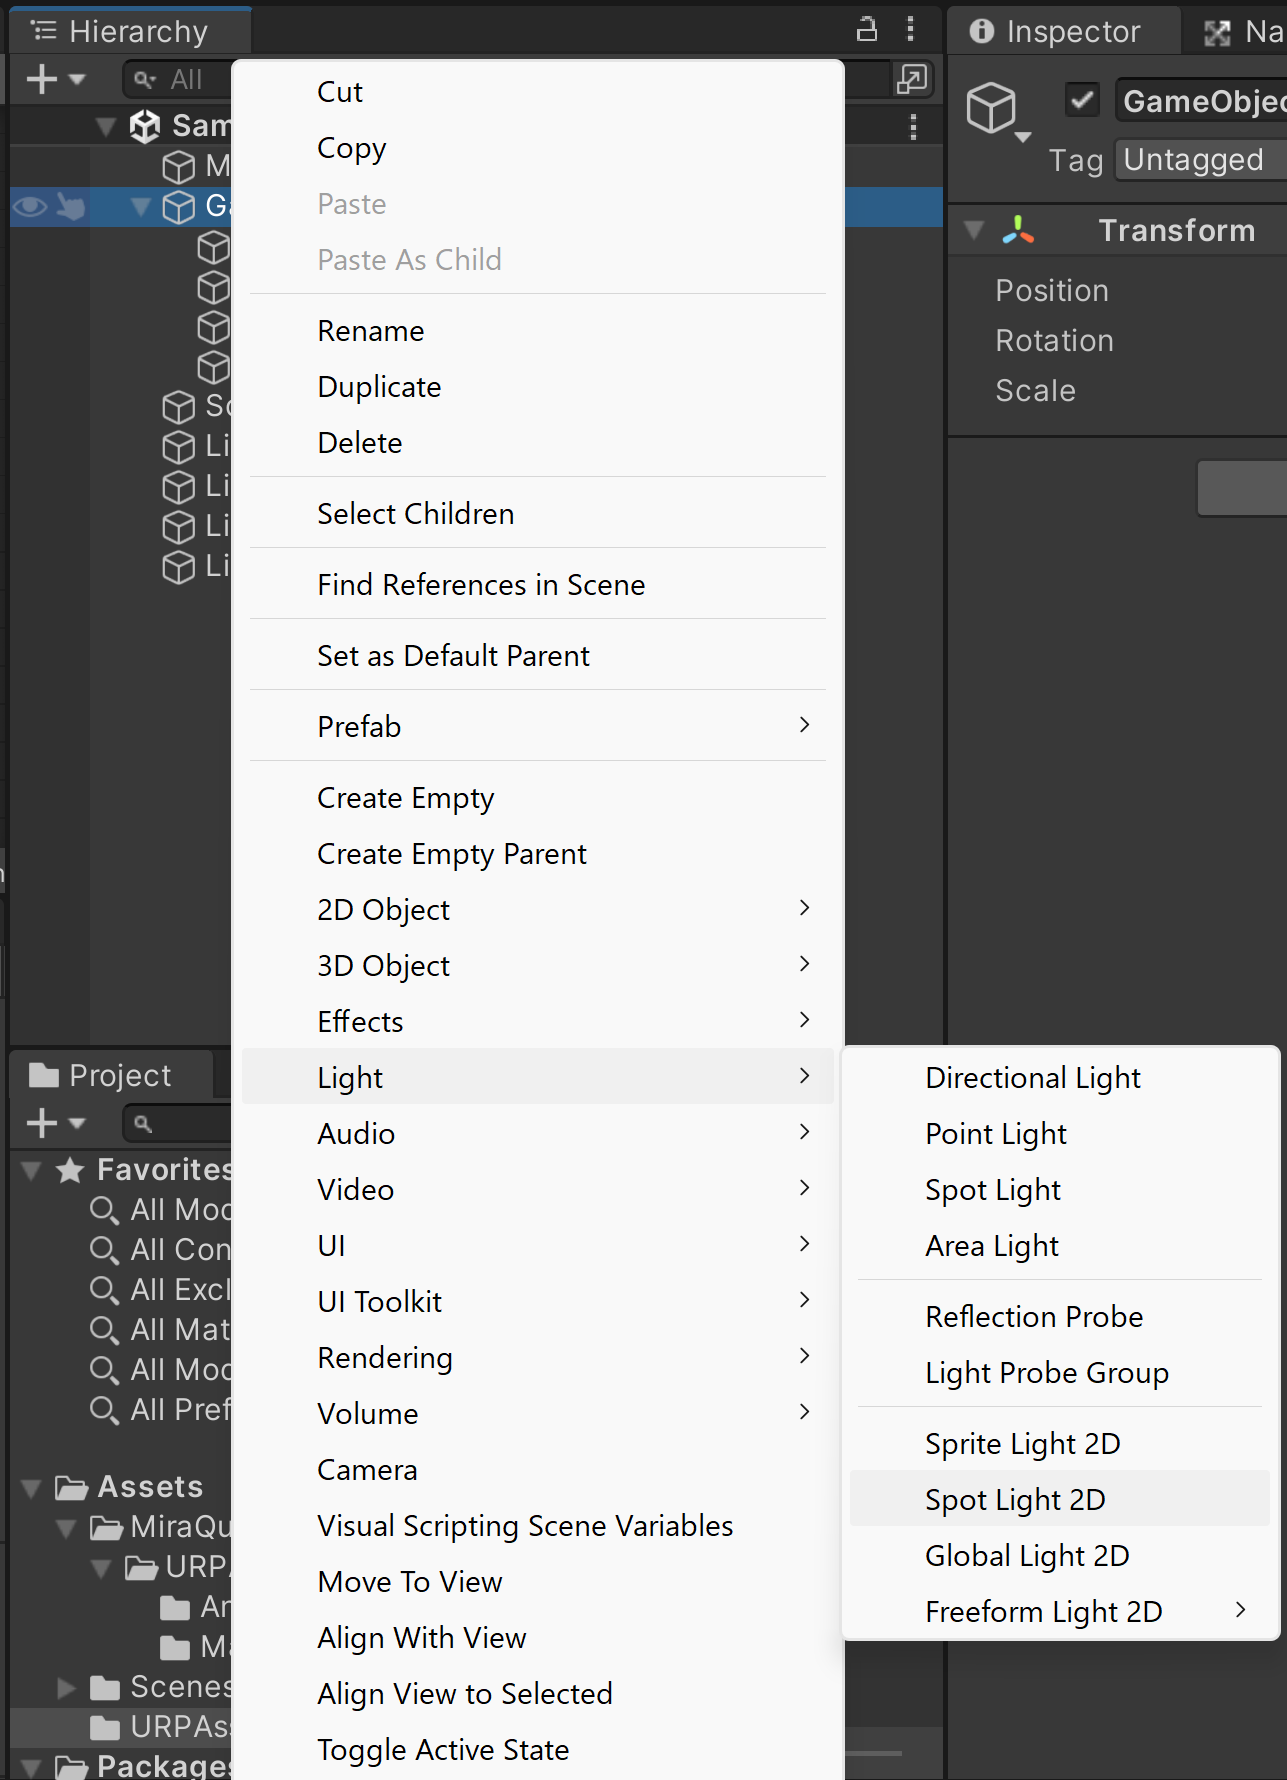Click the Transform component icon

1018,231
